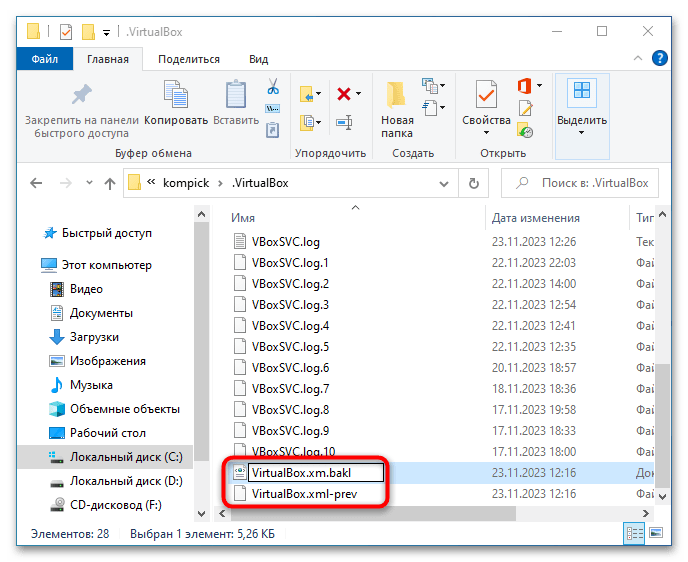This screenshot has width=688, height=562.
Task: Open the Delete dropdown arrow
Action: tap(358, 93)
